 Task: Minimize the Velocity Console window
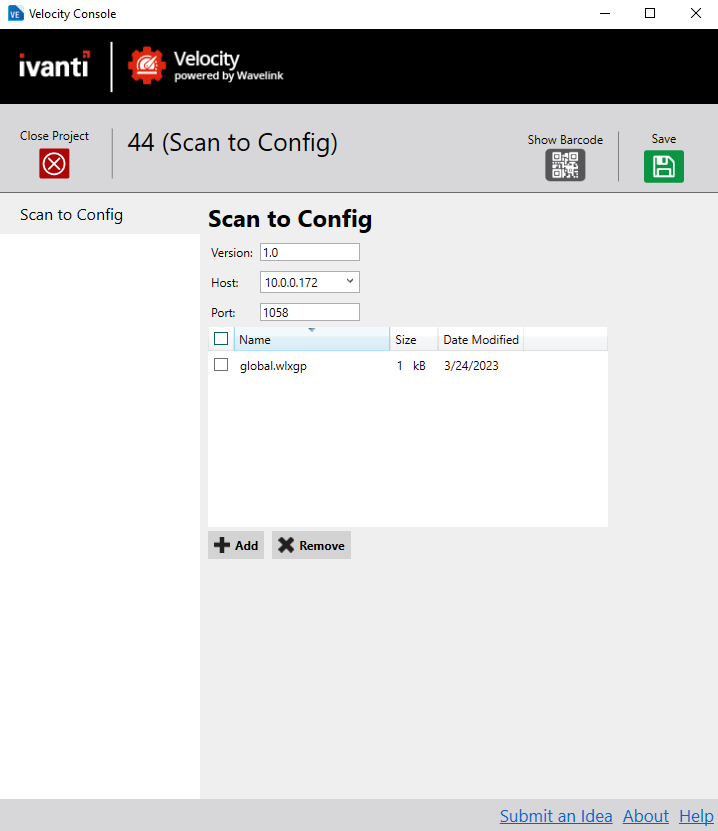pyautogui.click(x=604, y=14)
